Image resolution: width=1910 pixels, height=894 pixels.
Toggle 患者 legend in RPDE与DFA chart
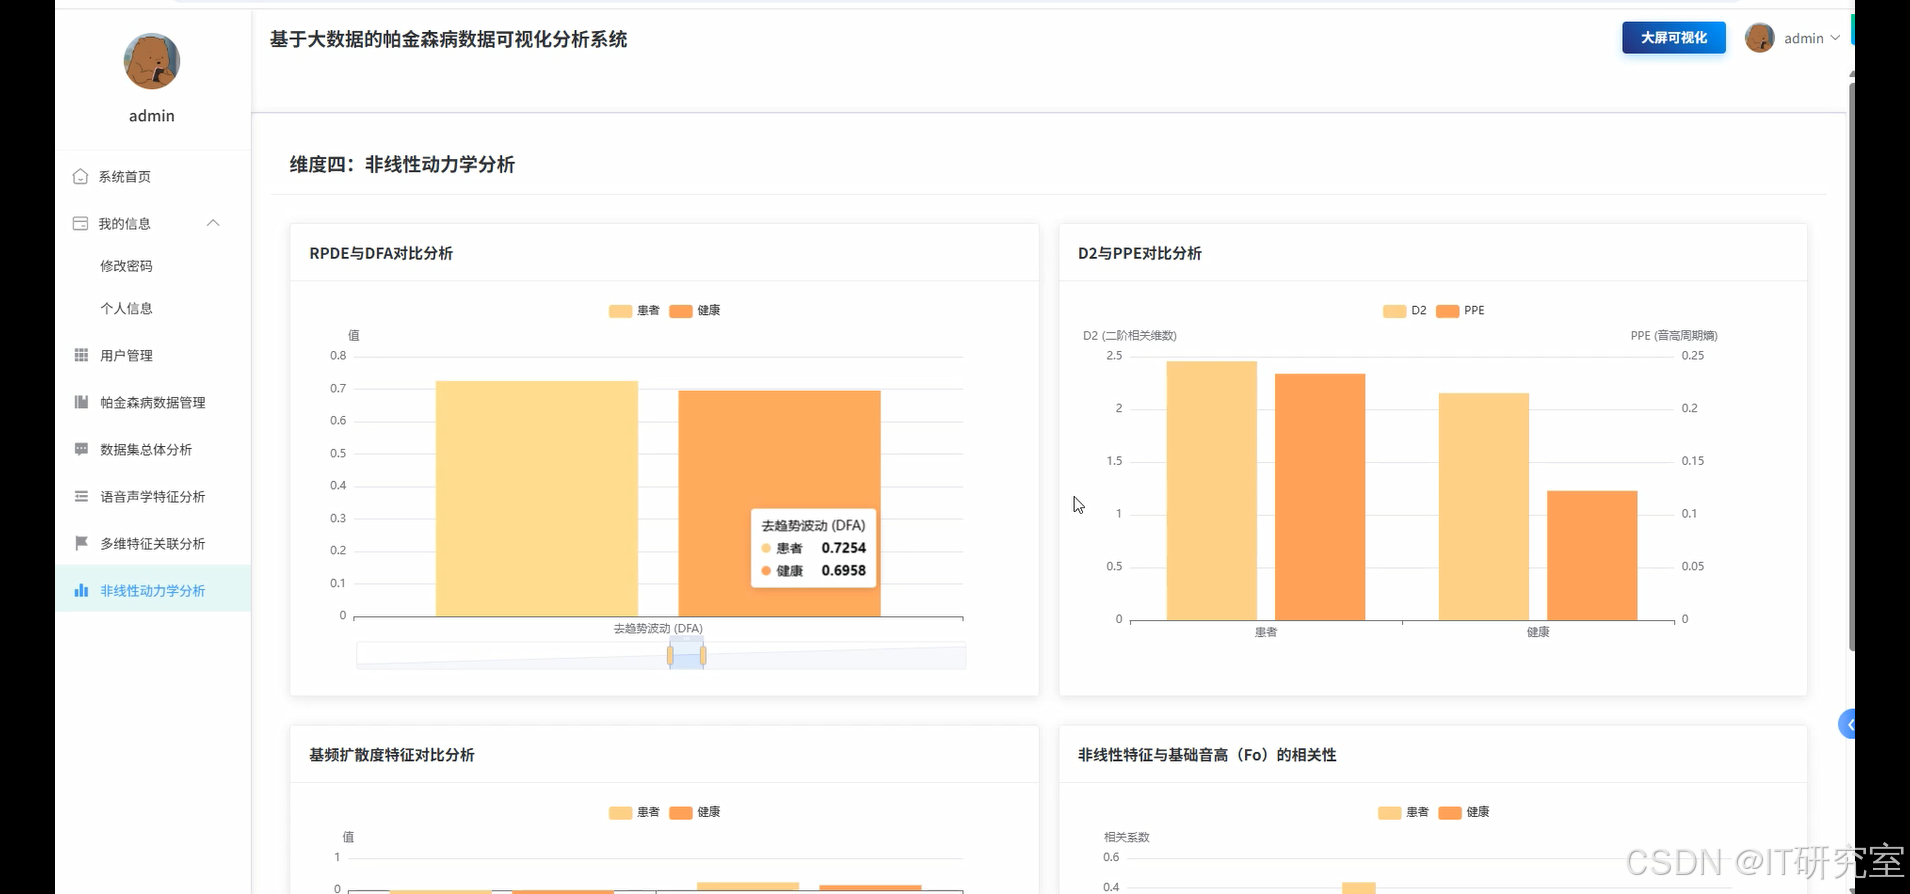[634, 310]
